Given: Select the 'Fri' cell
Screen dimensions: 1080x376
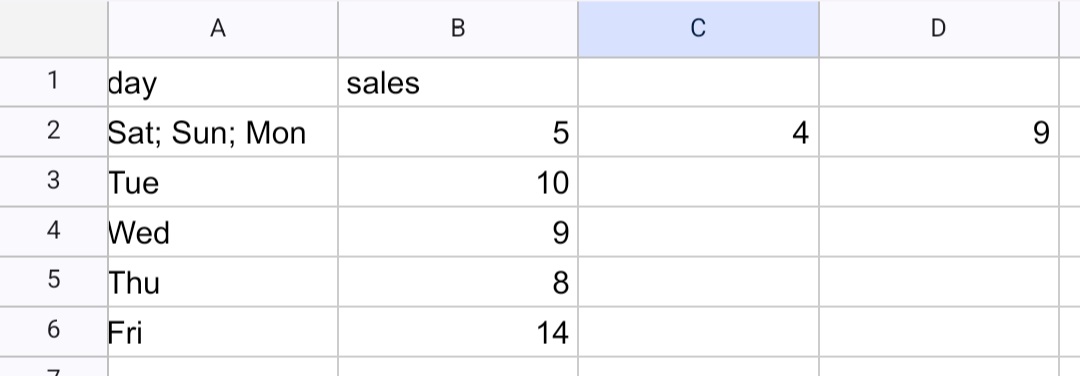Looking at the screenshot, I should pos(222,332).
